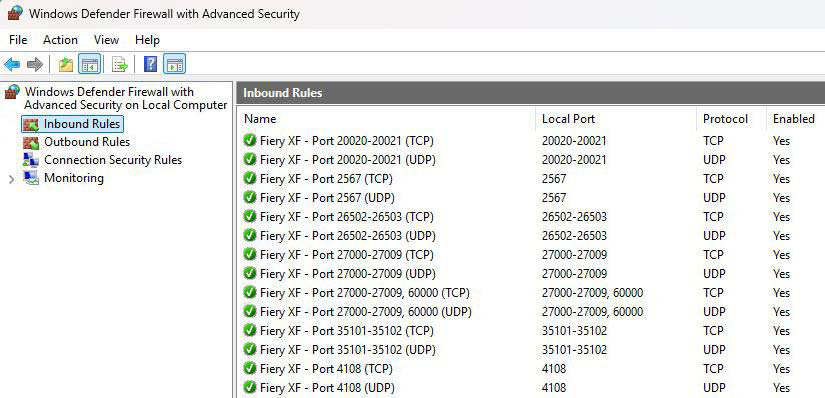Click green check icon of Port 20020-20021 (UDP) rule

click(x=250, y=160)
